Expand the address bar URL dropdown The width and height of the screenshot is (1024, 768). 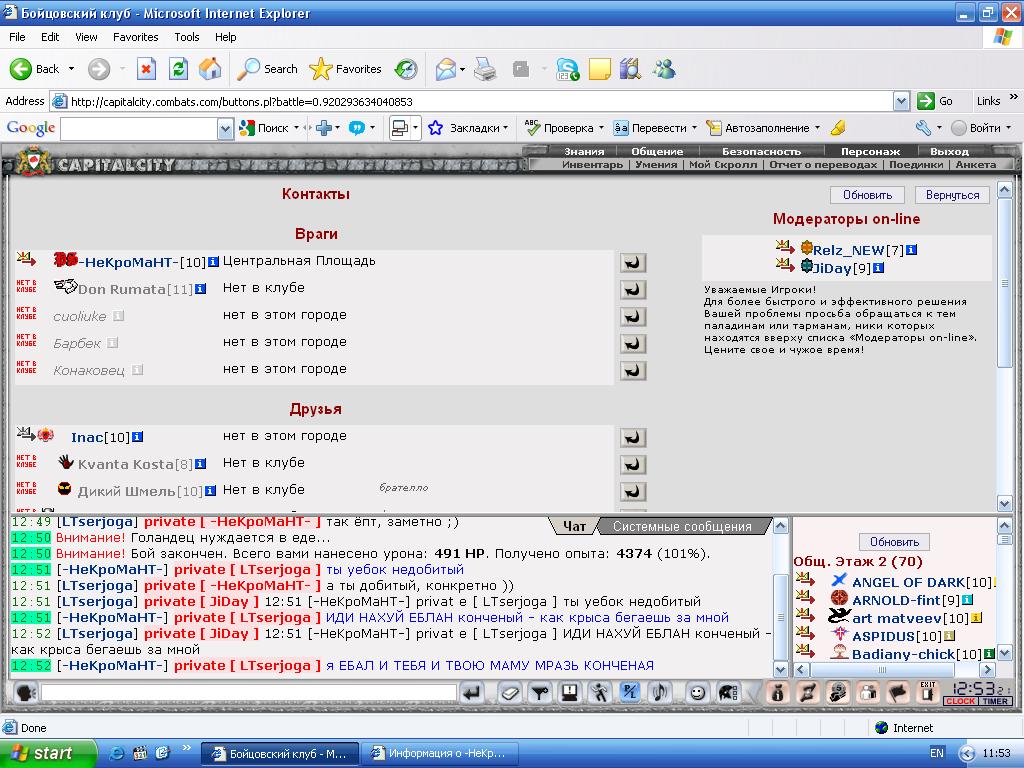(901, 101)
